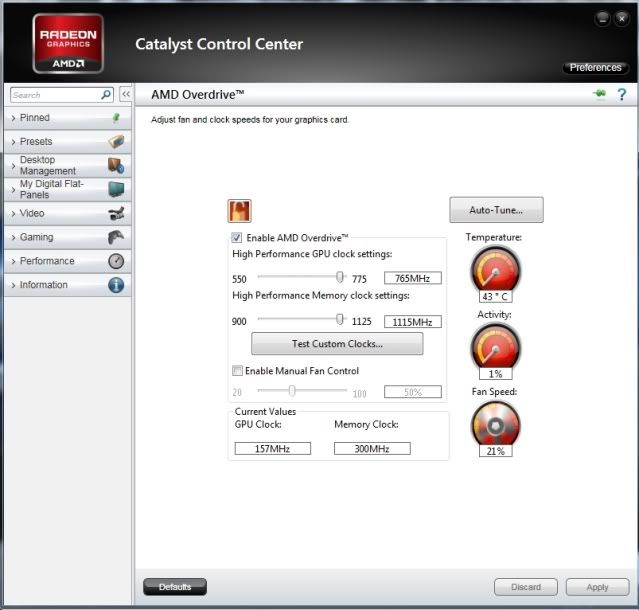The image size is (639, 610).
Task: Click the 50% fan speed value box
Action: [x=412, y=392]
